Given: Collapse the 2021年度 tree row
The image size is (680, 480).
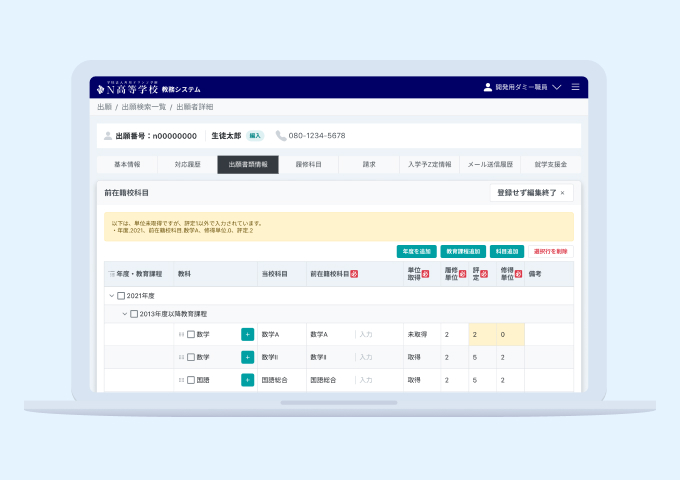Looking at the screenshot, I should (111, 296).
